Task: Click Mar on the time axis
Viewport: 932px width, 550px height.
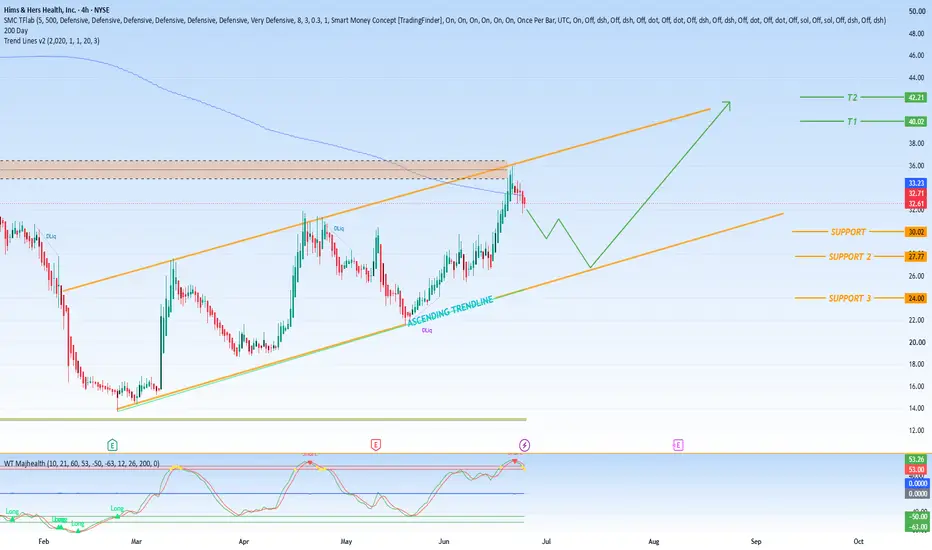Action: [x=136, y=542]
